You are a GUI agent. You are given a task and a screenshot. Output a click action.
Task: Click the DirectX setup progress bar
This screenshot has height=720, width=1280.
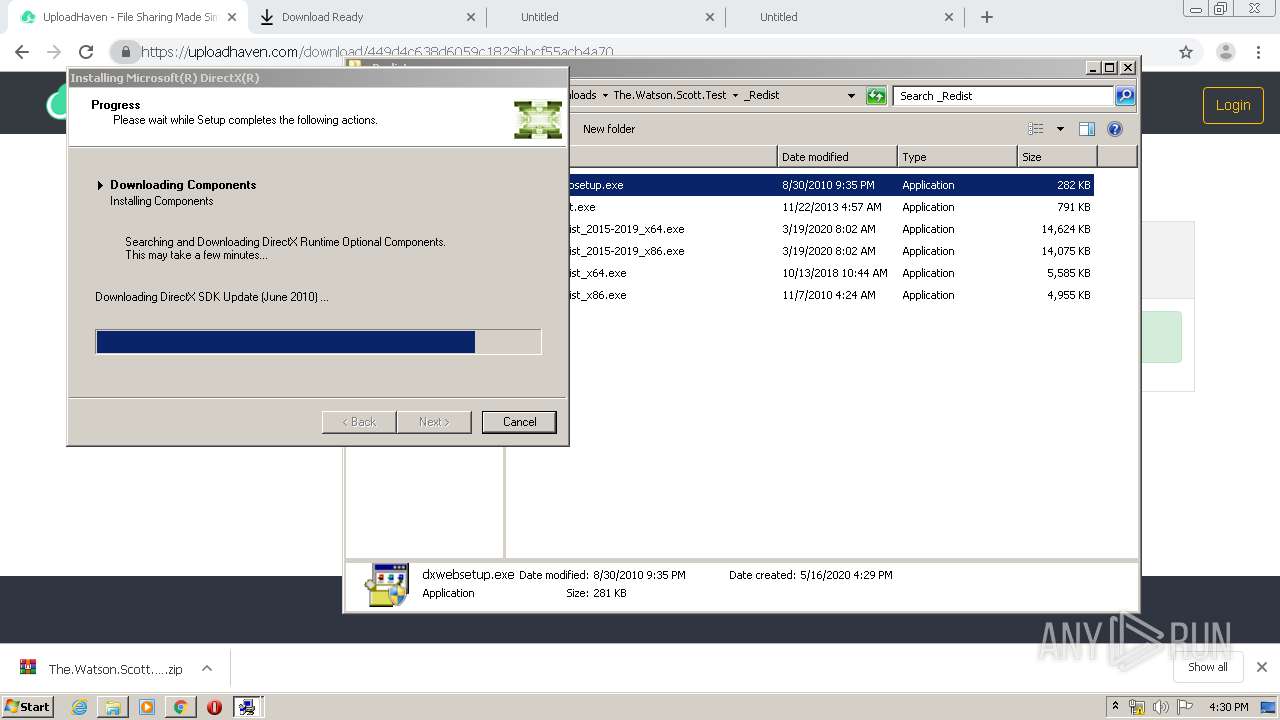(x=318, y=342)
